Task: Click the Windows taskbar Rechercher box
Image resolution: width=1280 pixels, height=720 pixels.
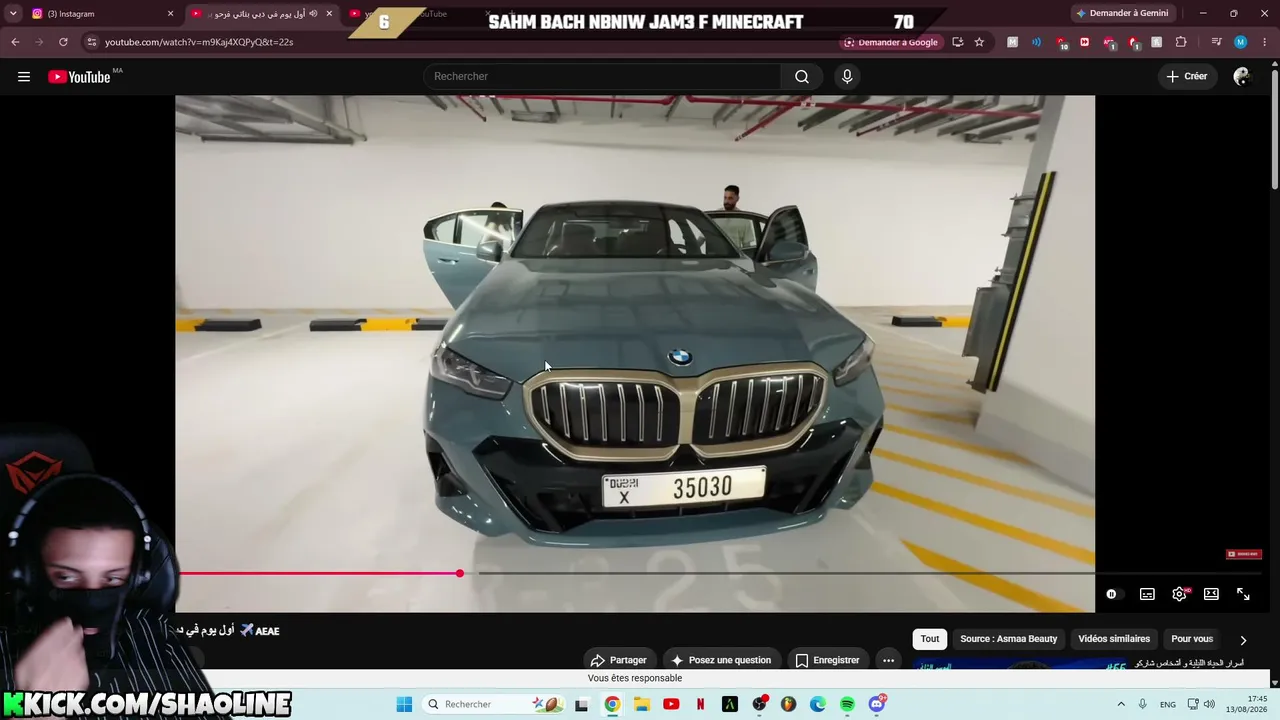Action: click(494, 704)
